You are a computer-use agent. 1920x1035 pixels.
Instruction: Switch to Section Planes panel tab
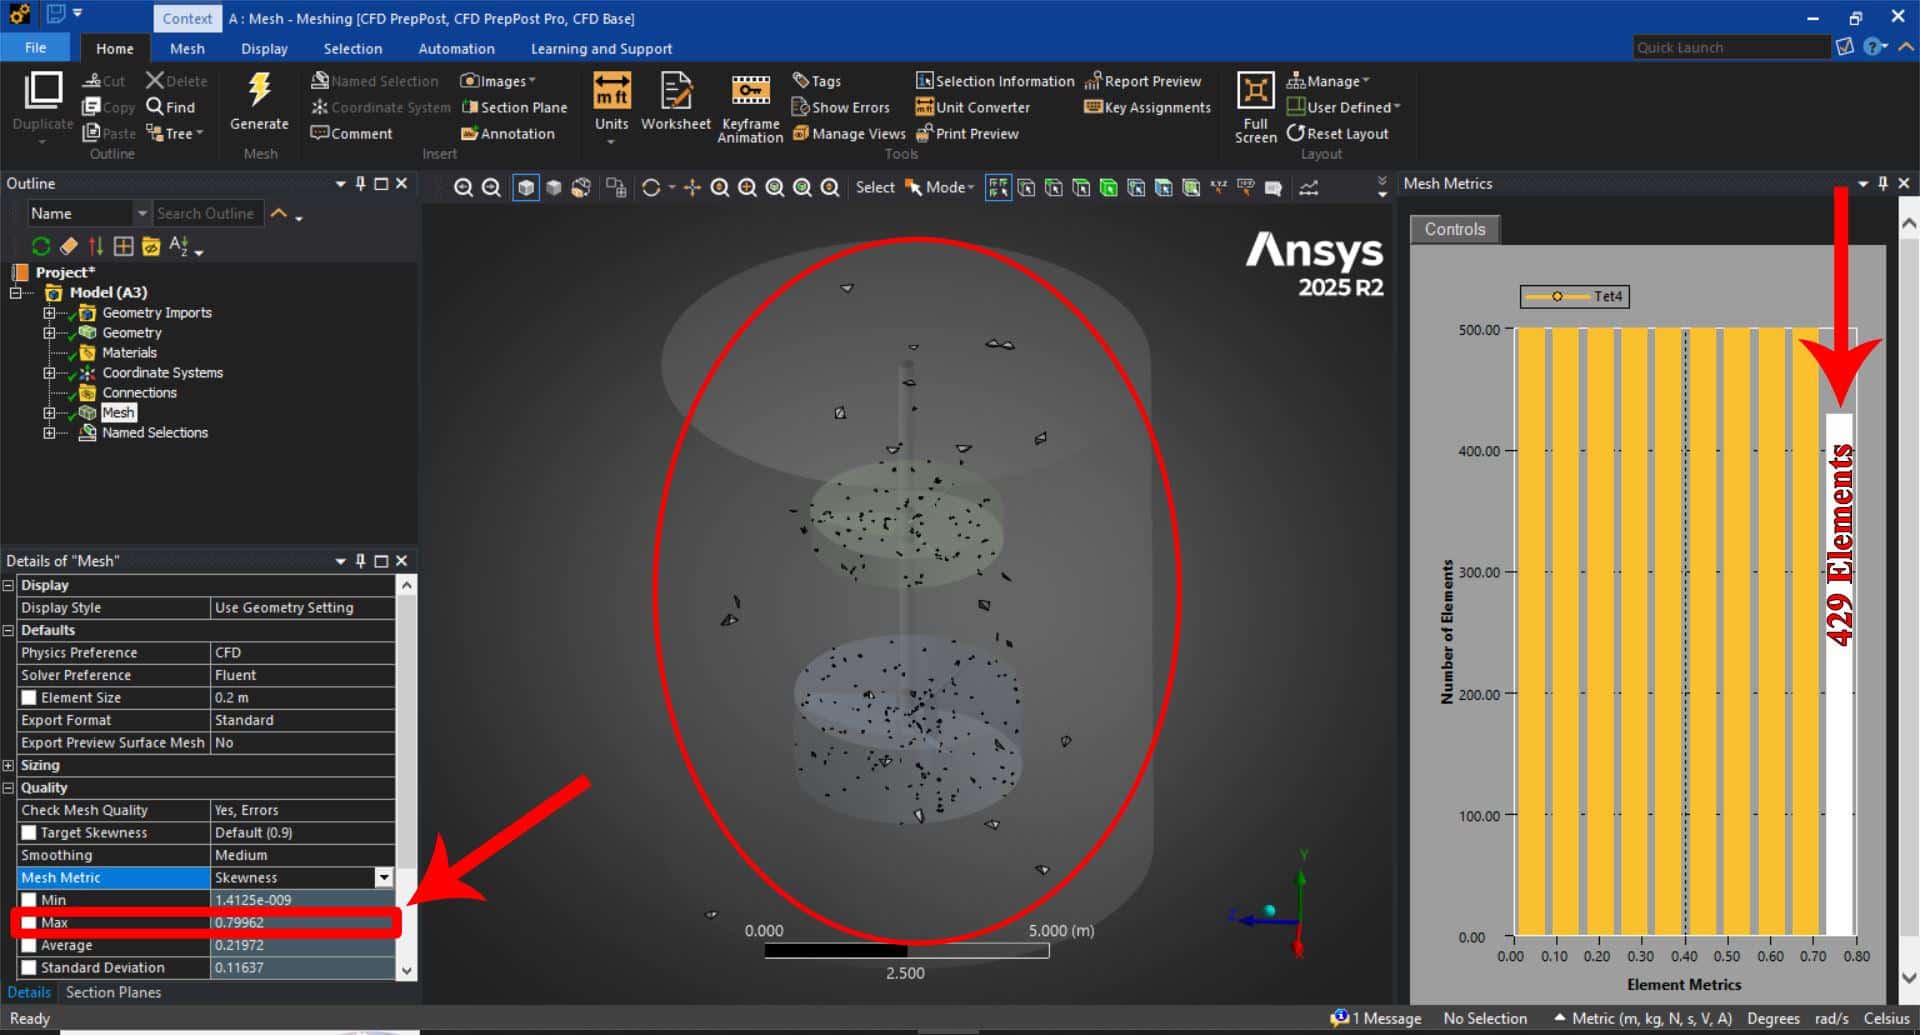(113, 993)
